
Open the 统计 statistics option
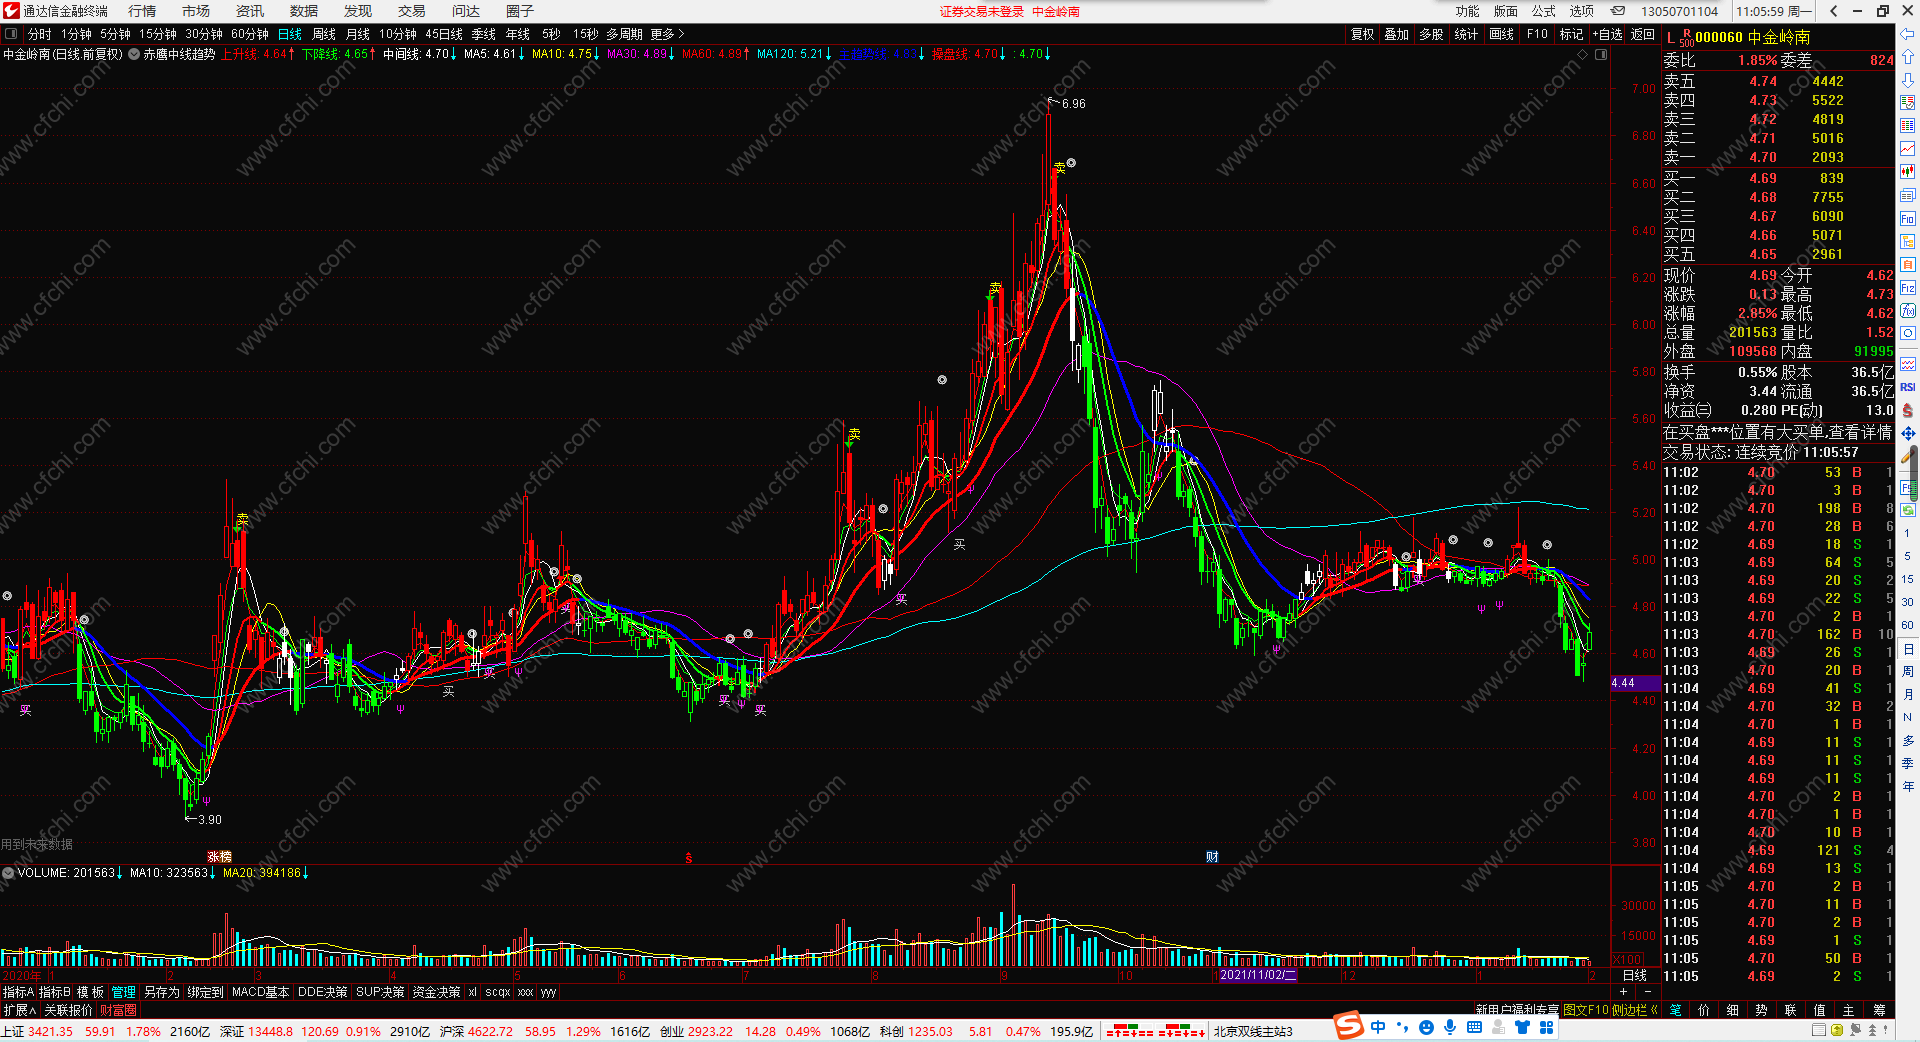tap(1466, 34)
